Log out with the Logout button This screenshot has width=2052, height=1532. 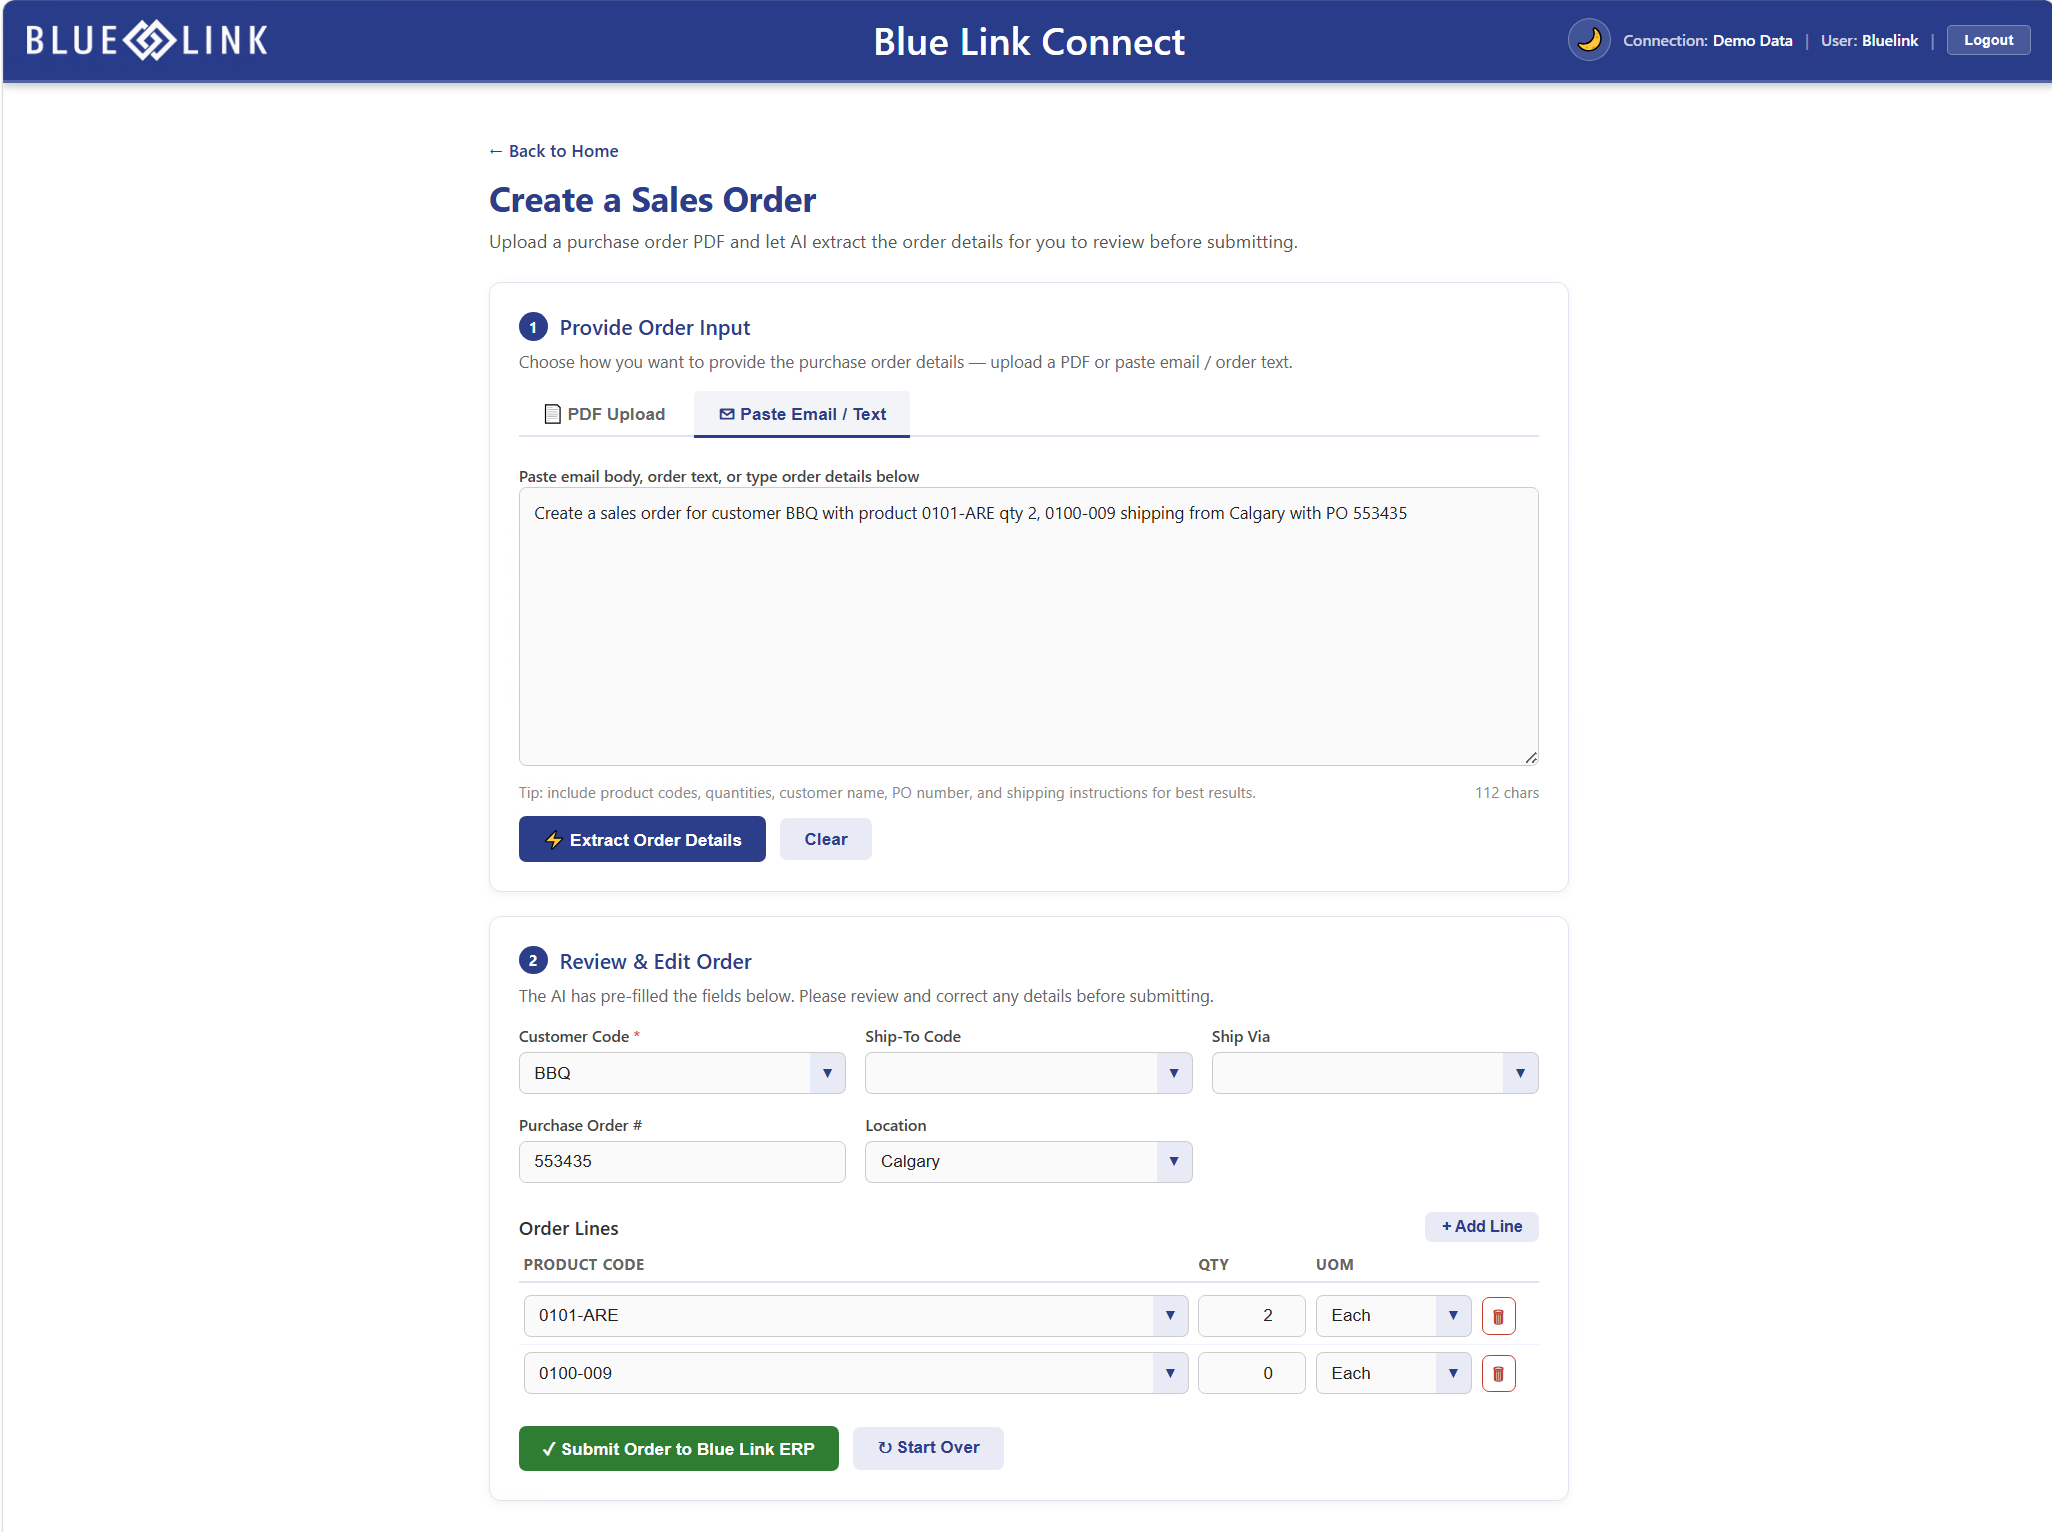coord(1988,41)
